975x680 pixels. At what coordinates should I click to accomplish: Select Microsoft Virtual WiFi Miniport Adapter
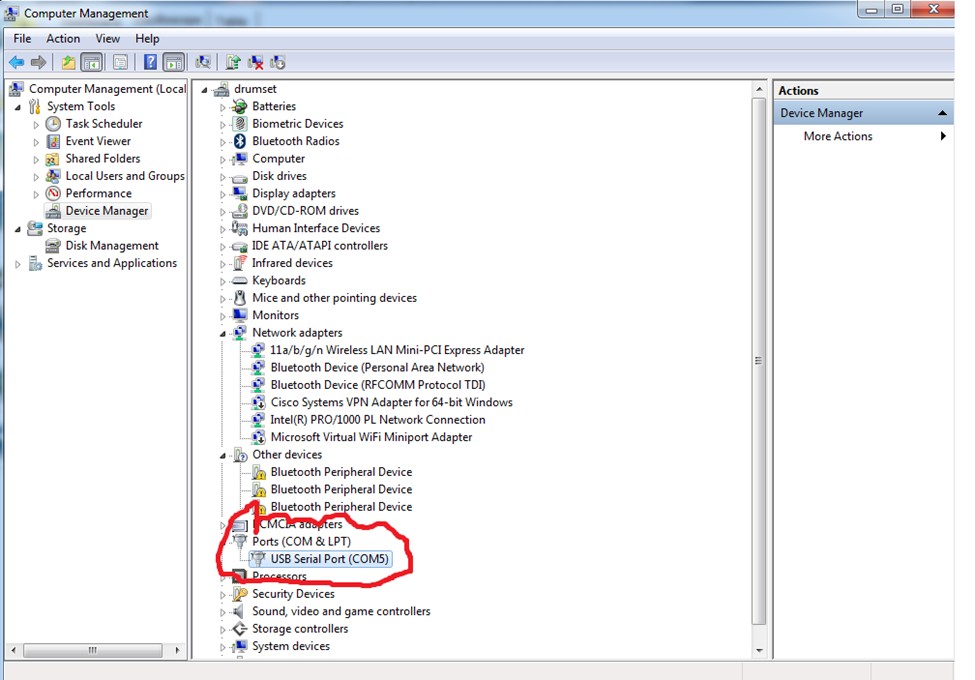371,437
